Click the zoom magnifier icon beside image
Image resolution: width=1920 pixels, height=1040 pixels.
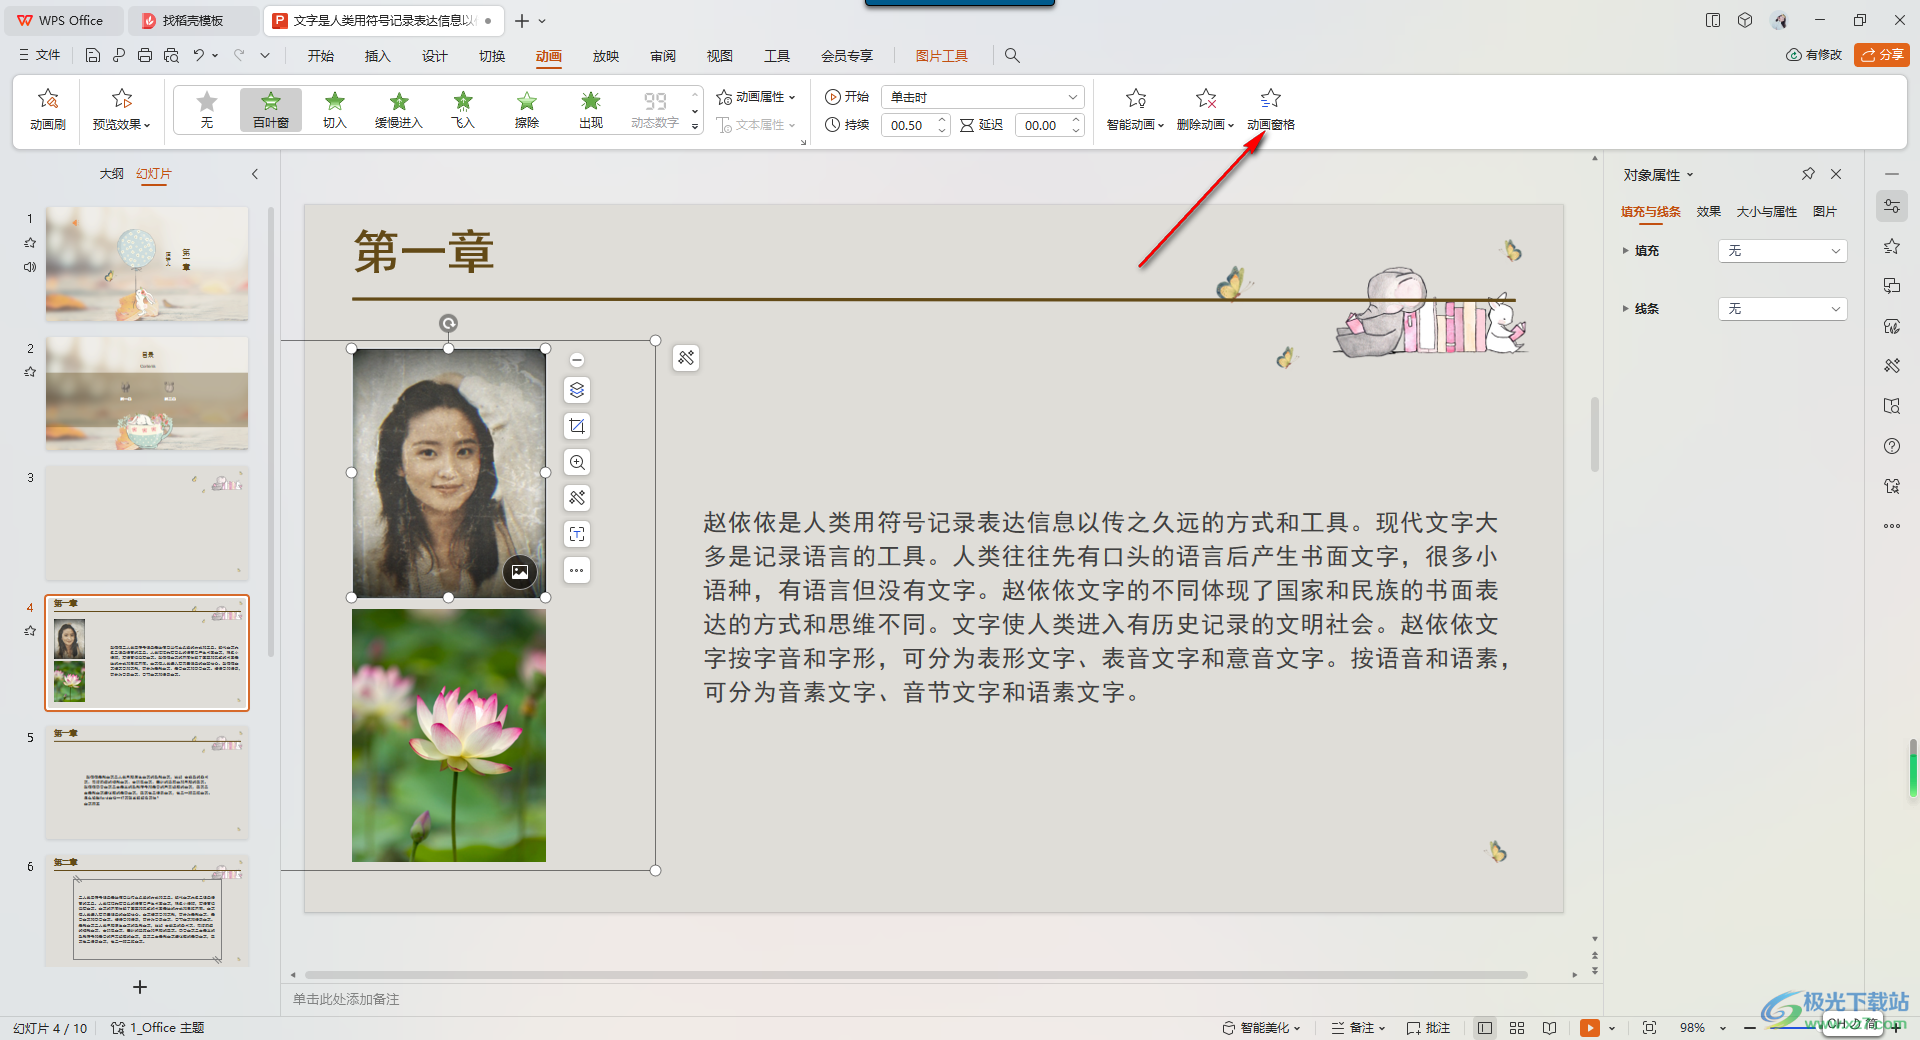click(577, 462)
